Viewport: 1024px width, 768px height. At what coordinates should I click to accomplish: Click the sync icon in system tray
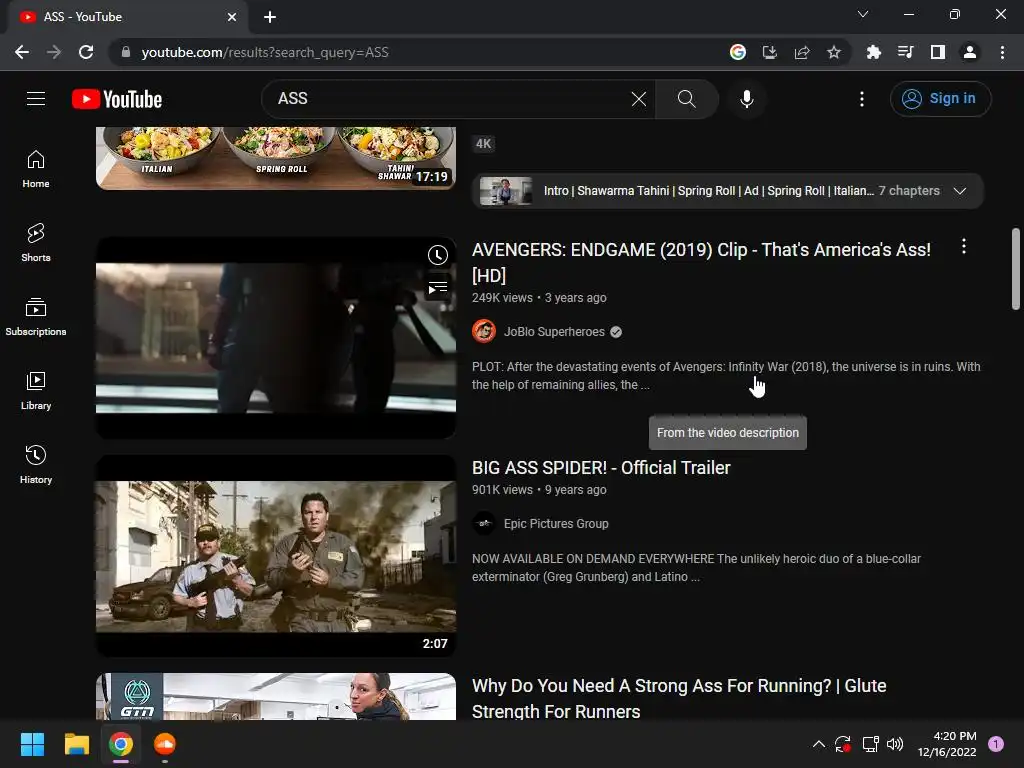[842, 744]
